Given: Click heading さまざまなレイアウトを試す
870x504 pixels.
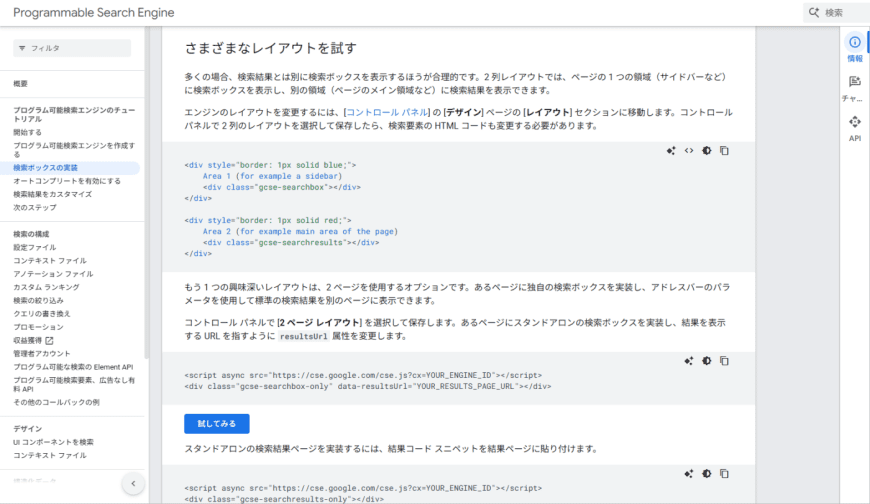Looking at the screenshot, I should point(271,48).
